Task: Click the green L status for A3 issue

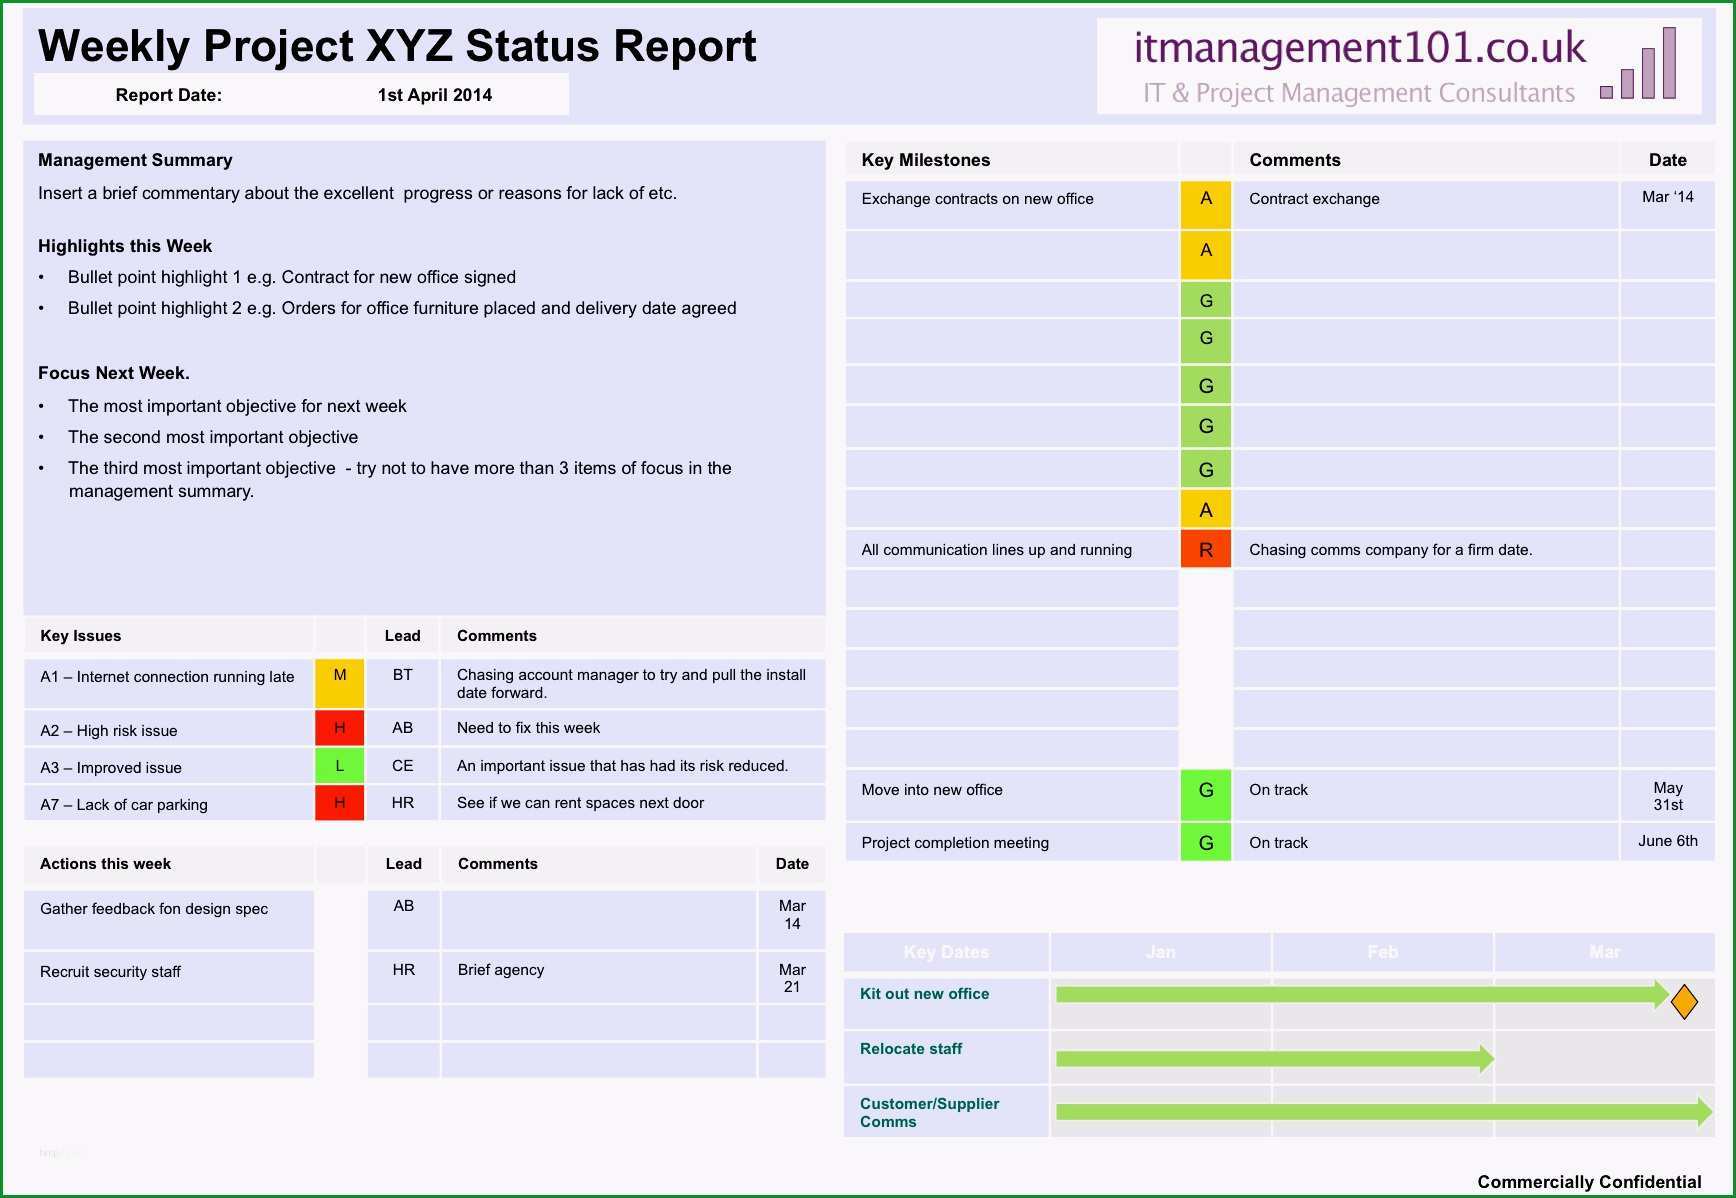Action: coord(340,766)
